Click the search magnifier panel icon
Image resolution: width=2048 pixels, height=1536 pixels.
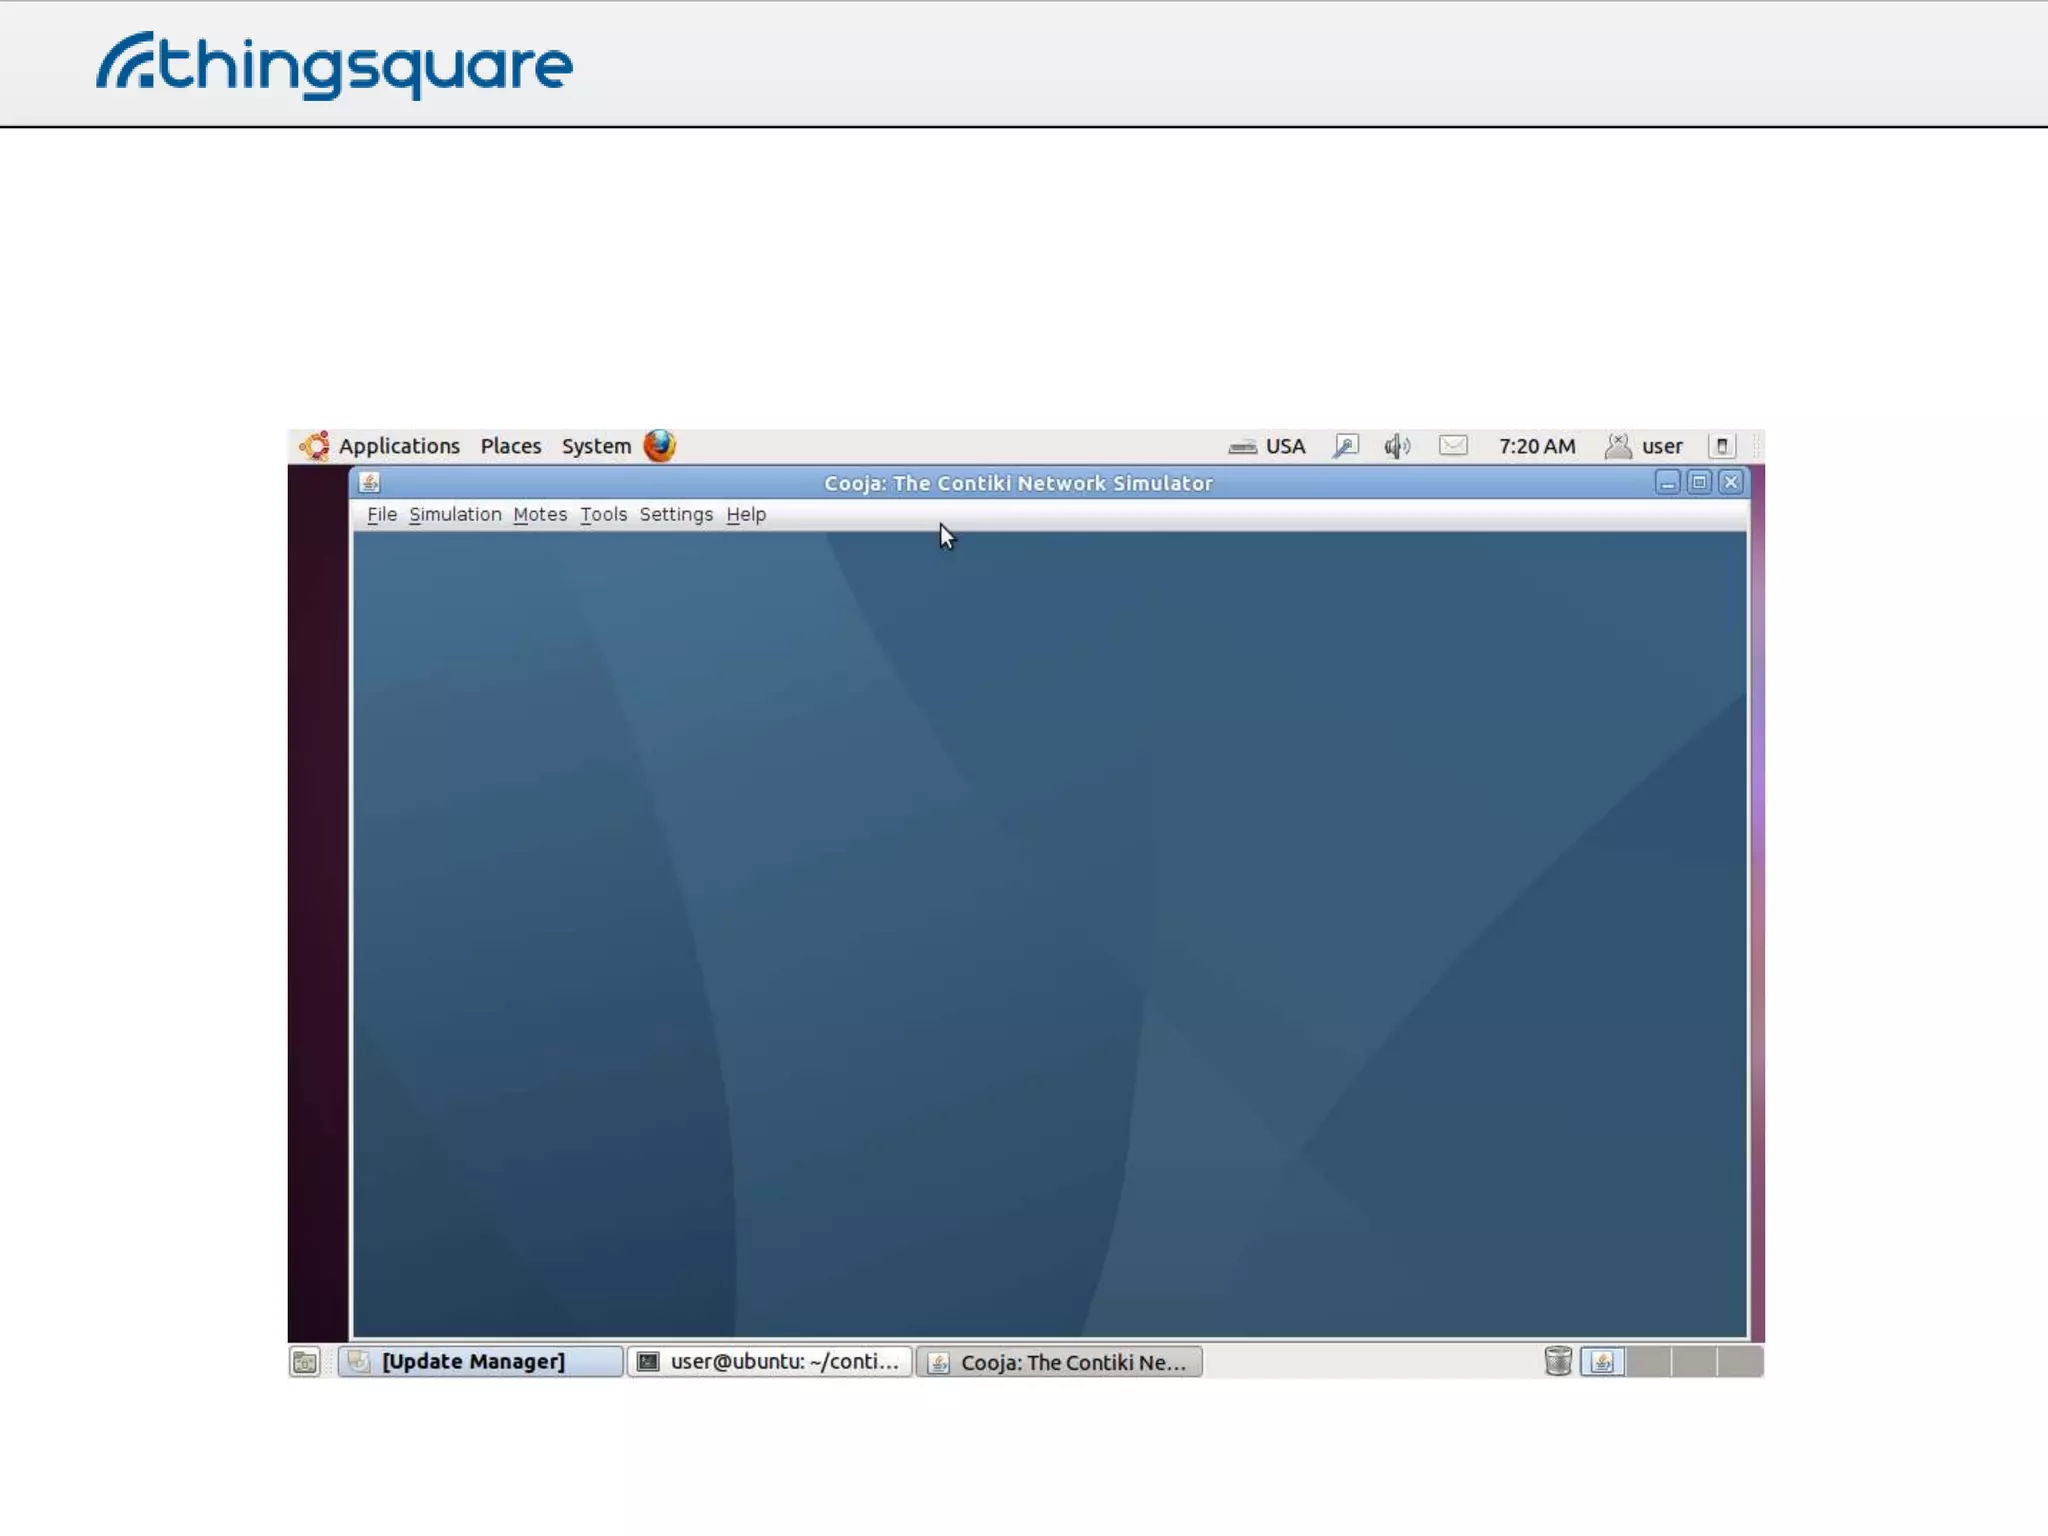(x=1345, y=446)
